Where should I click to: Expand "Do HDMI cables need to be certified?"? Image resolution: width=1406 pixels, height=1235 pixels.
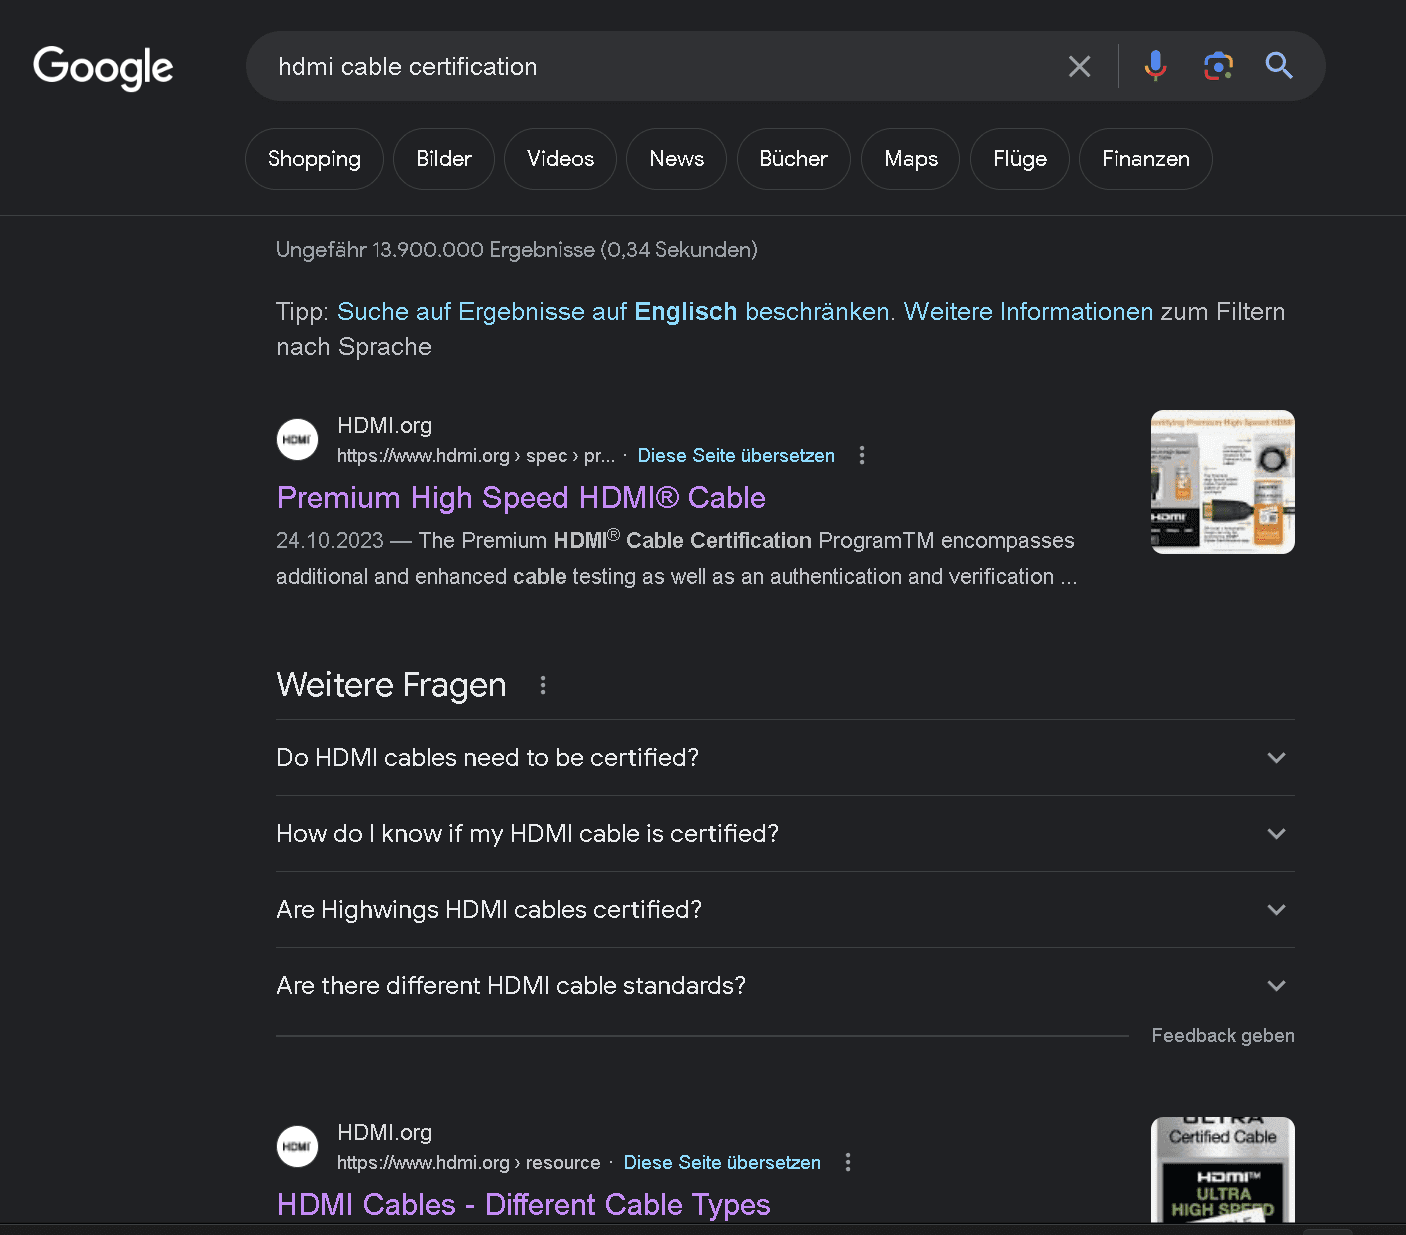1276,758
